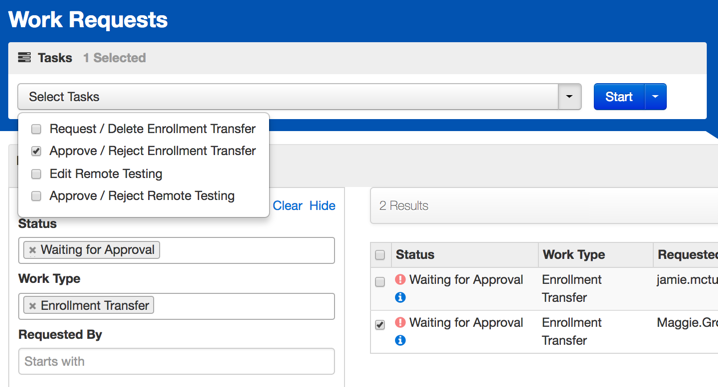Click red alert icon in first result row

tap(400, 279)
